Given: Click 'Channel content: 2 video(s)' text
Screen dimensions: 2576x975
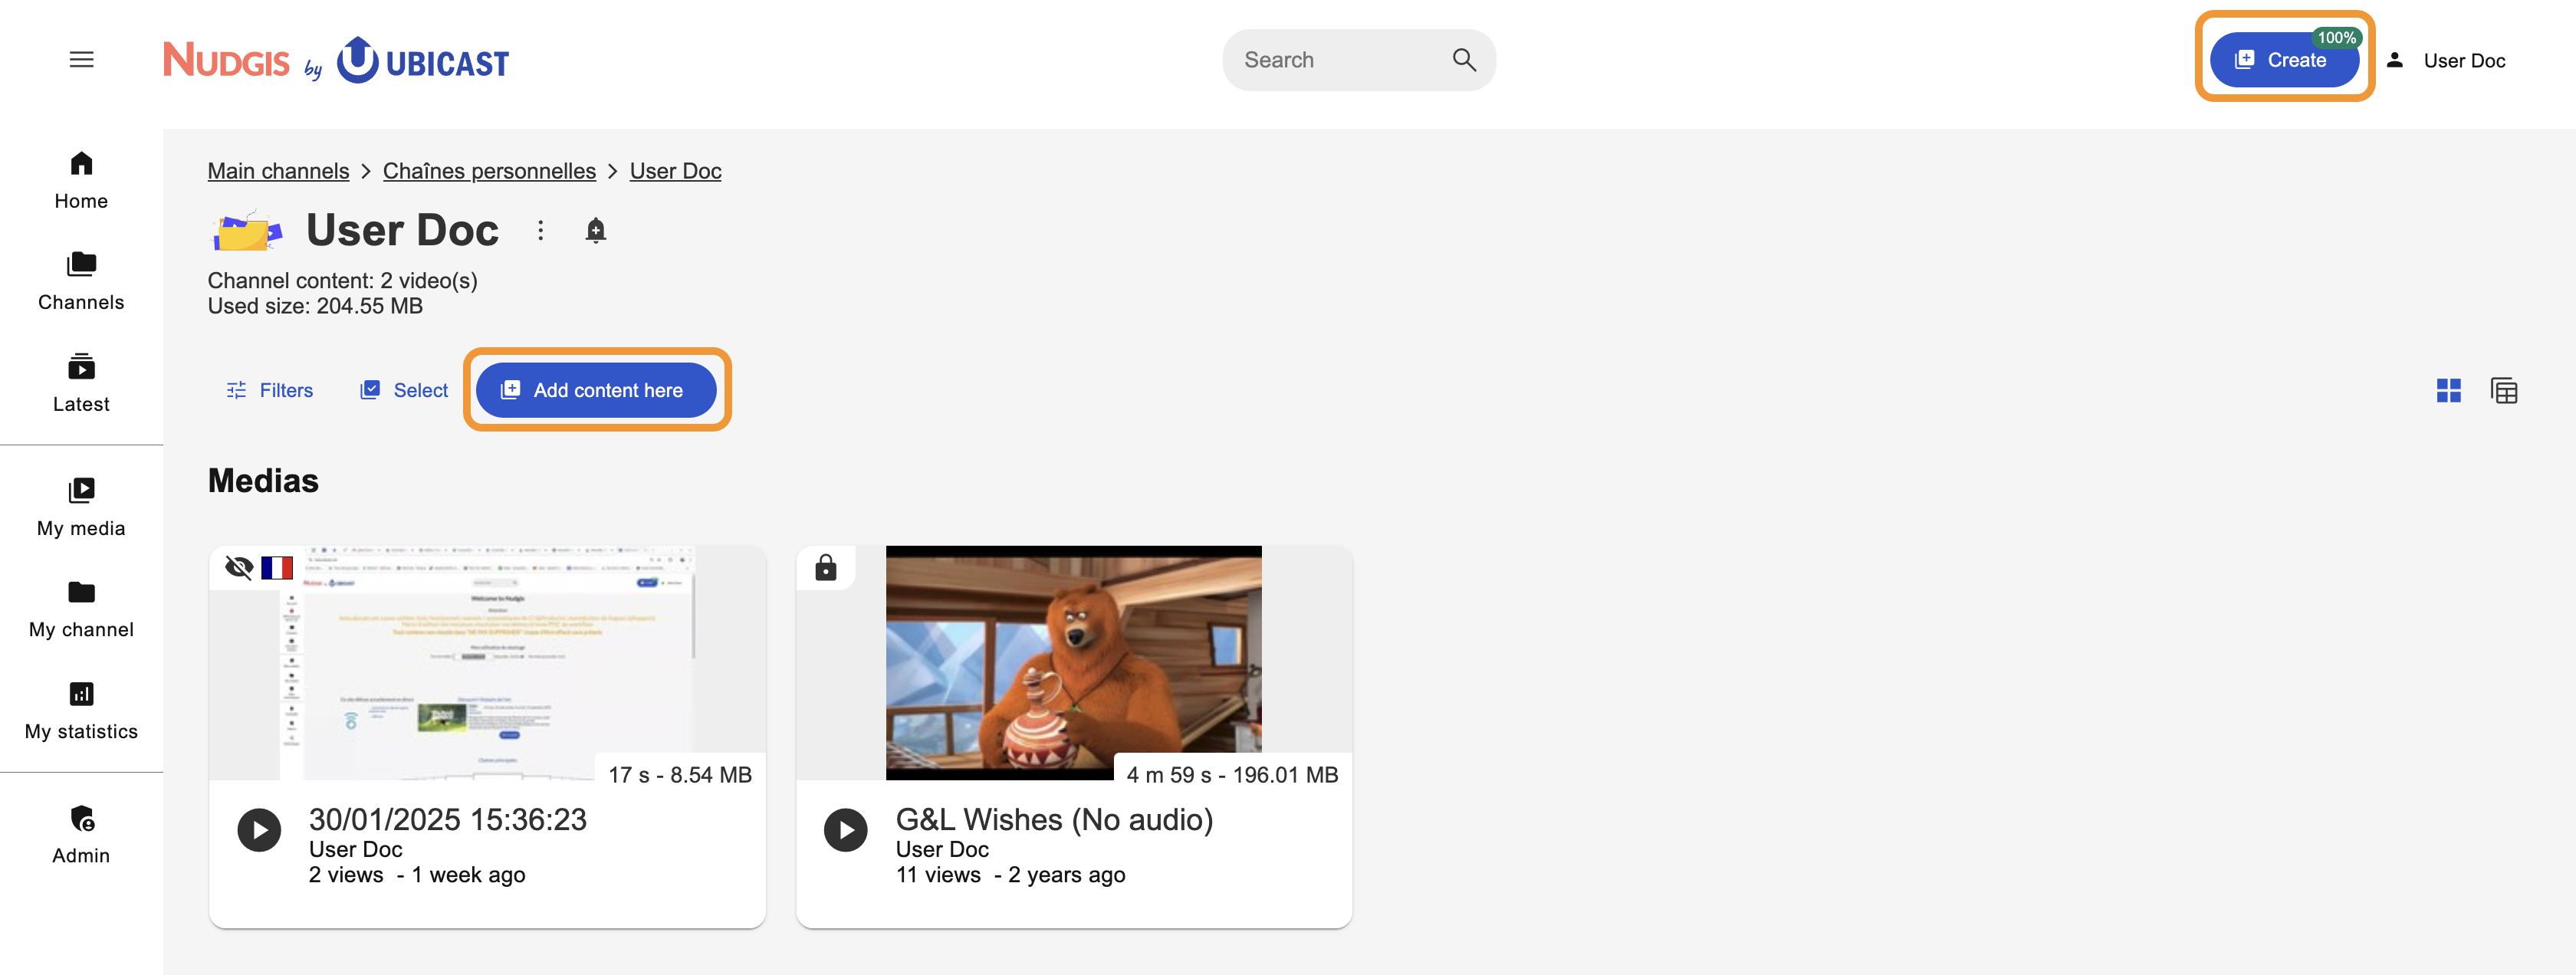Looking at the screenshot, I should pos(342,280).
